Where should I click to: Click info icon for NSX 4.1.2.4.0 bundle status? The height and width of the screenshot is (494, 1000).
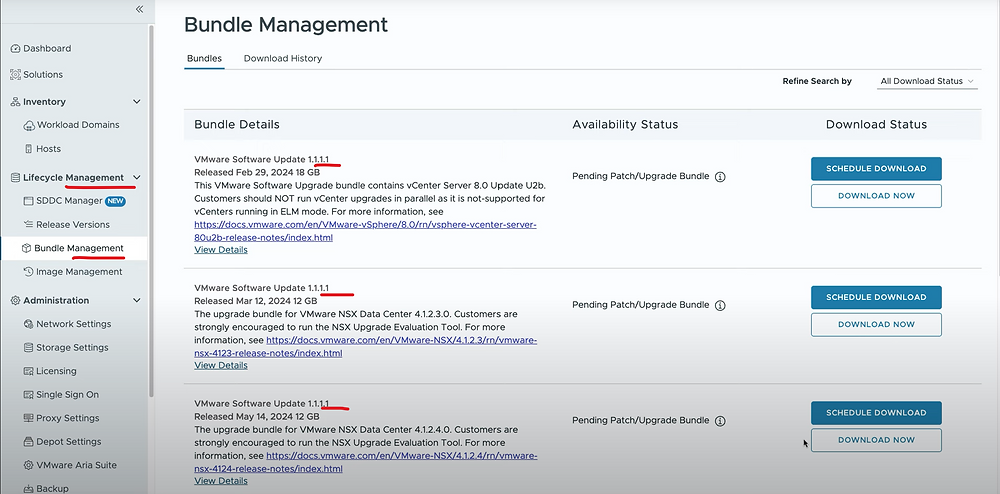[x=720, y=421]
